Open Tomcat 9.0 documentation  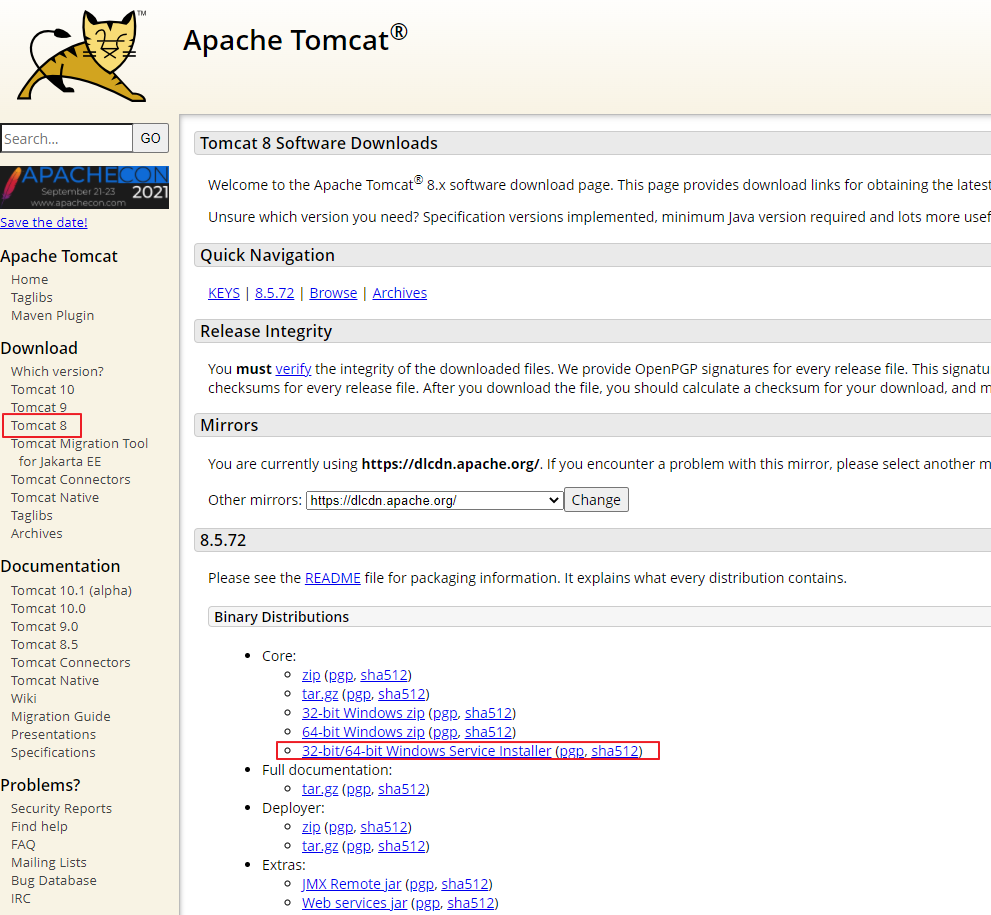[x=44, y=626]
